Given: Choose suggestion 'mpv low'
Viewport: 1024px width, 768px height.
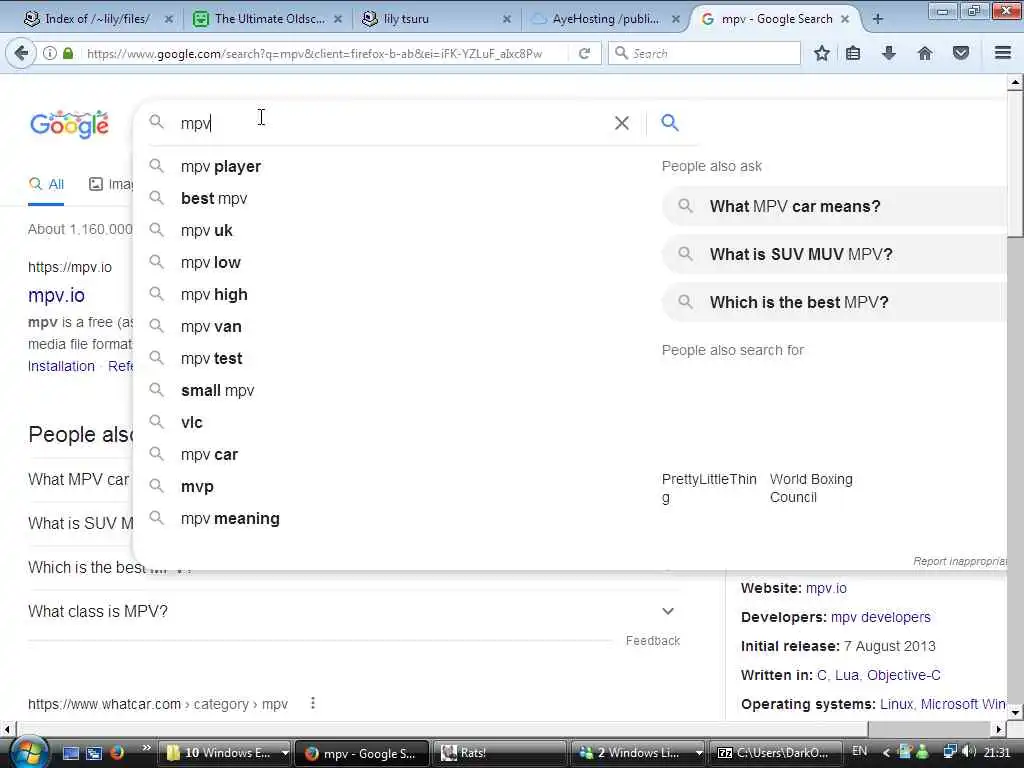Looking at the screenshot, I should (x=210, y=263).
